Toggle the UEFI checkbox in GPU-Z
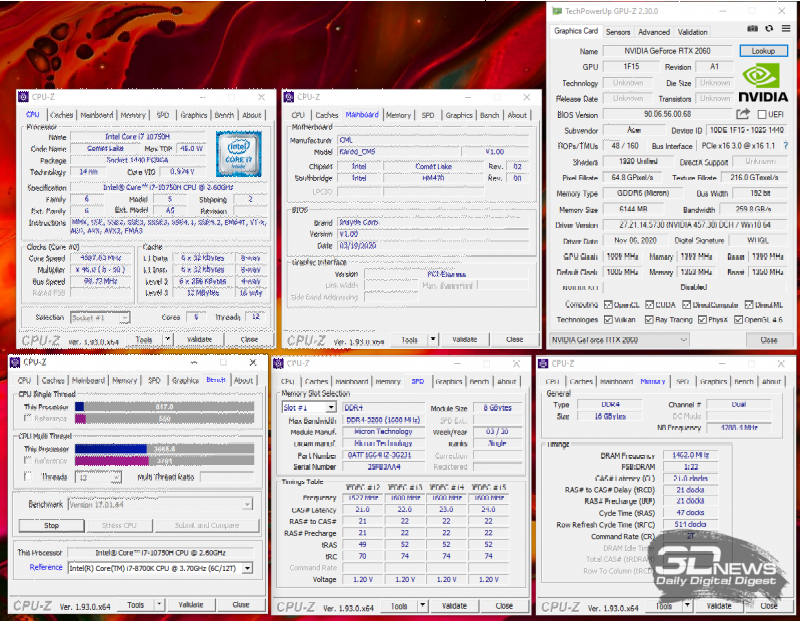Screen dimensions: 800x621 click(762, 114)
